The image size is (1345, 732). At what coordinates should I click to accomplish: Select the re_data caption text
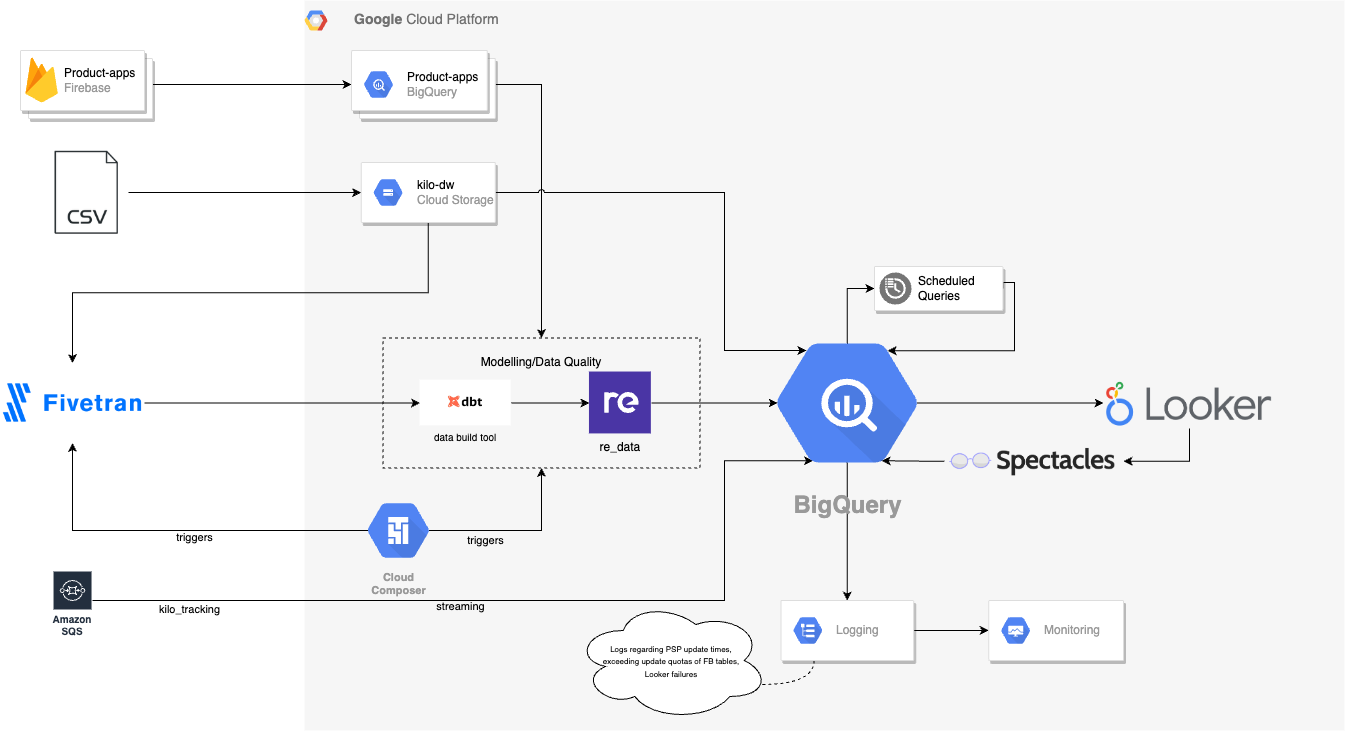620,447
